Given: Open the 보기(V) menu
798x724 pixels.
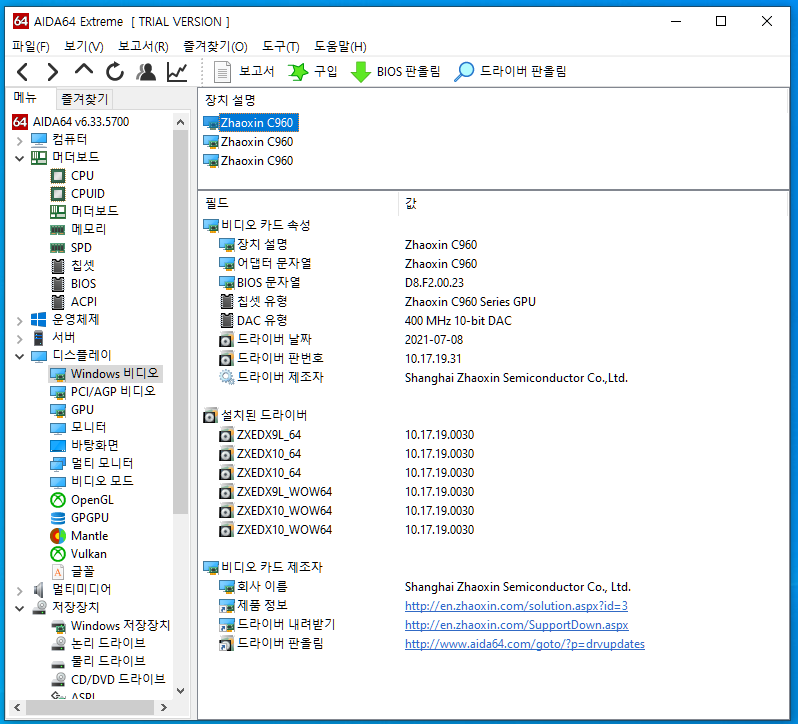Looking at the screenshot, I should click(x=83, y=46).
